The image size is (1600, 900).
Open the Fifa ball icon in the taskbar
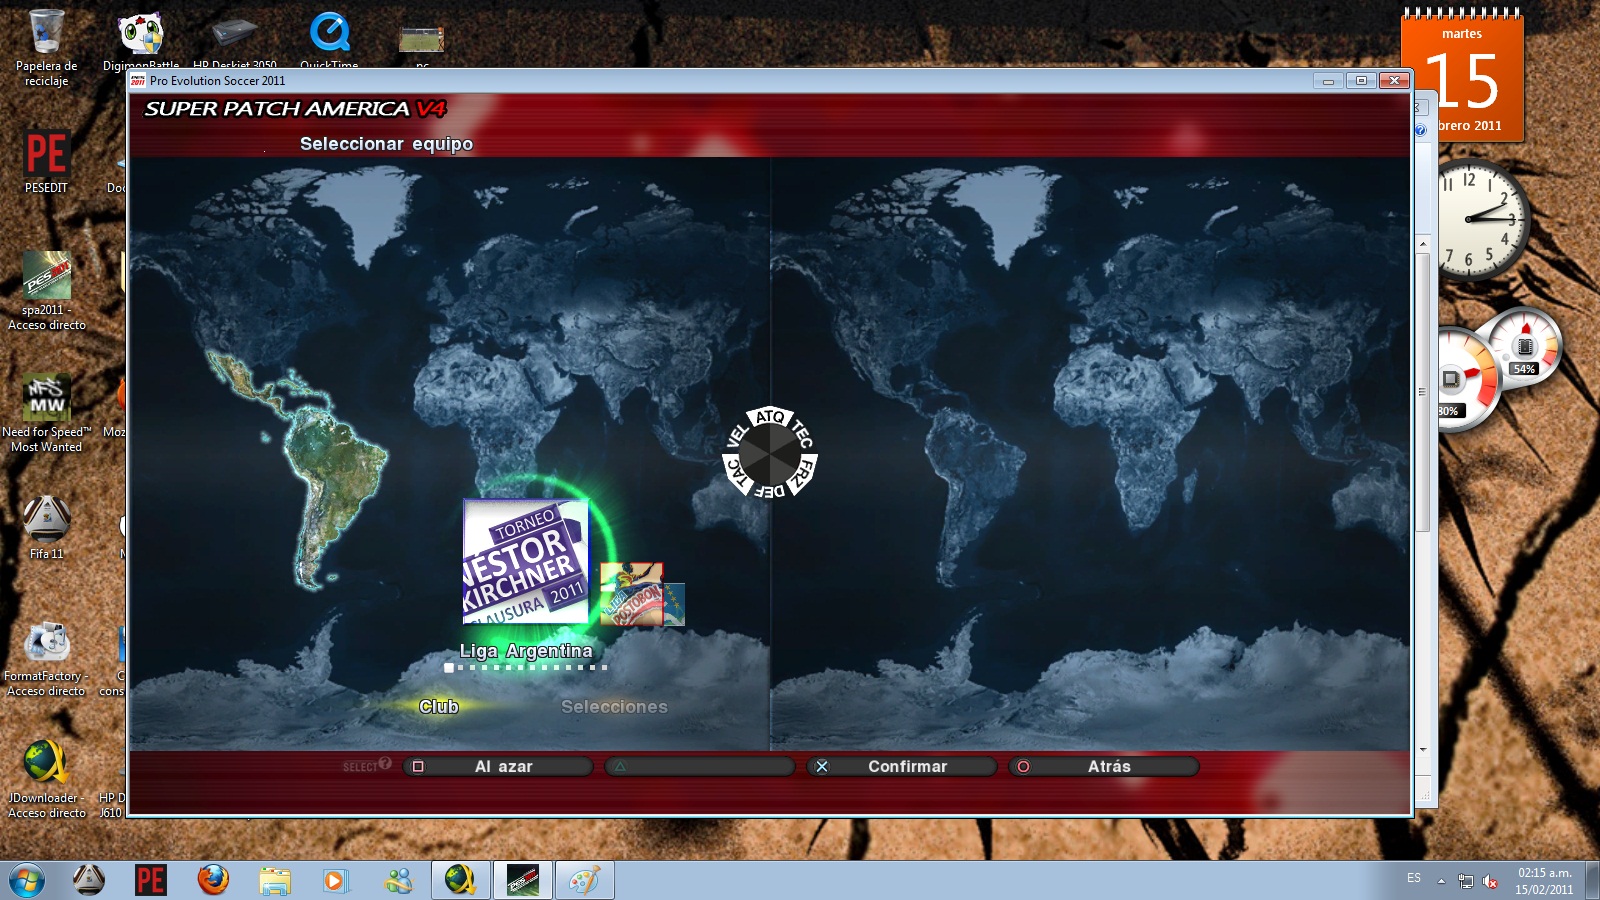tap(89, 880)
